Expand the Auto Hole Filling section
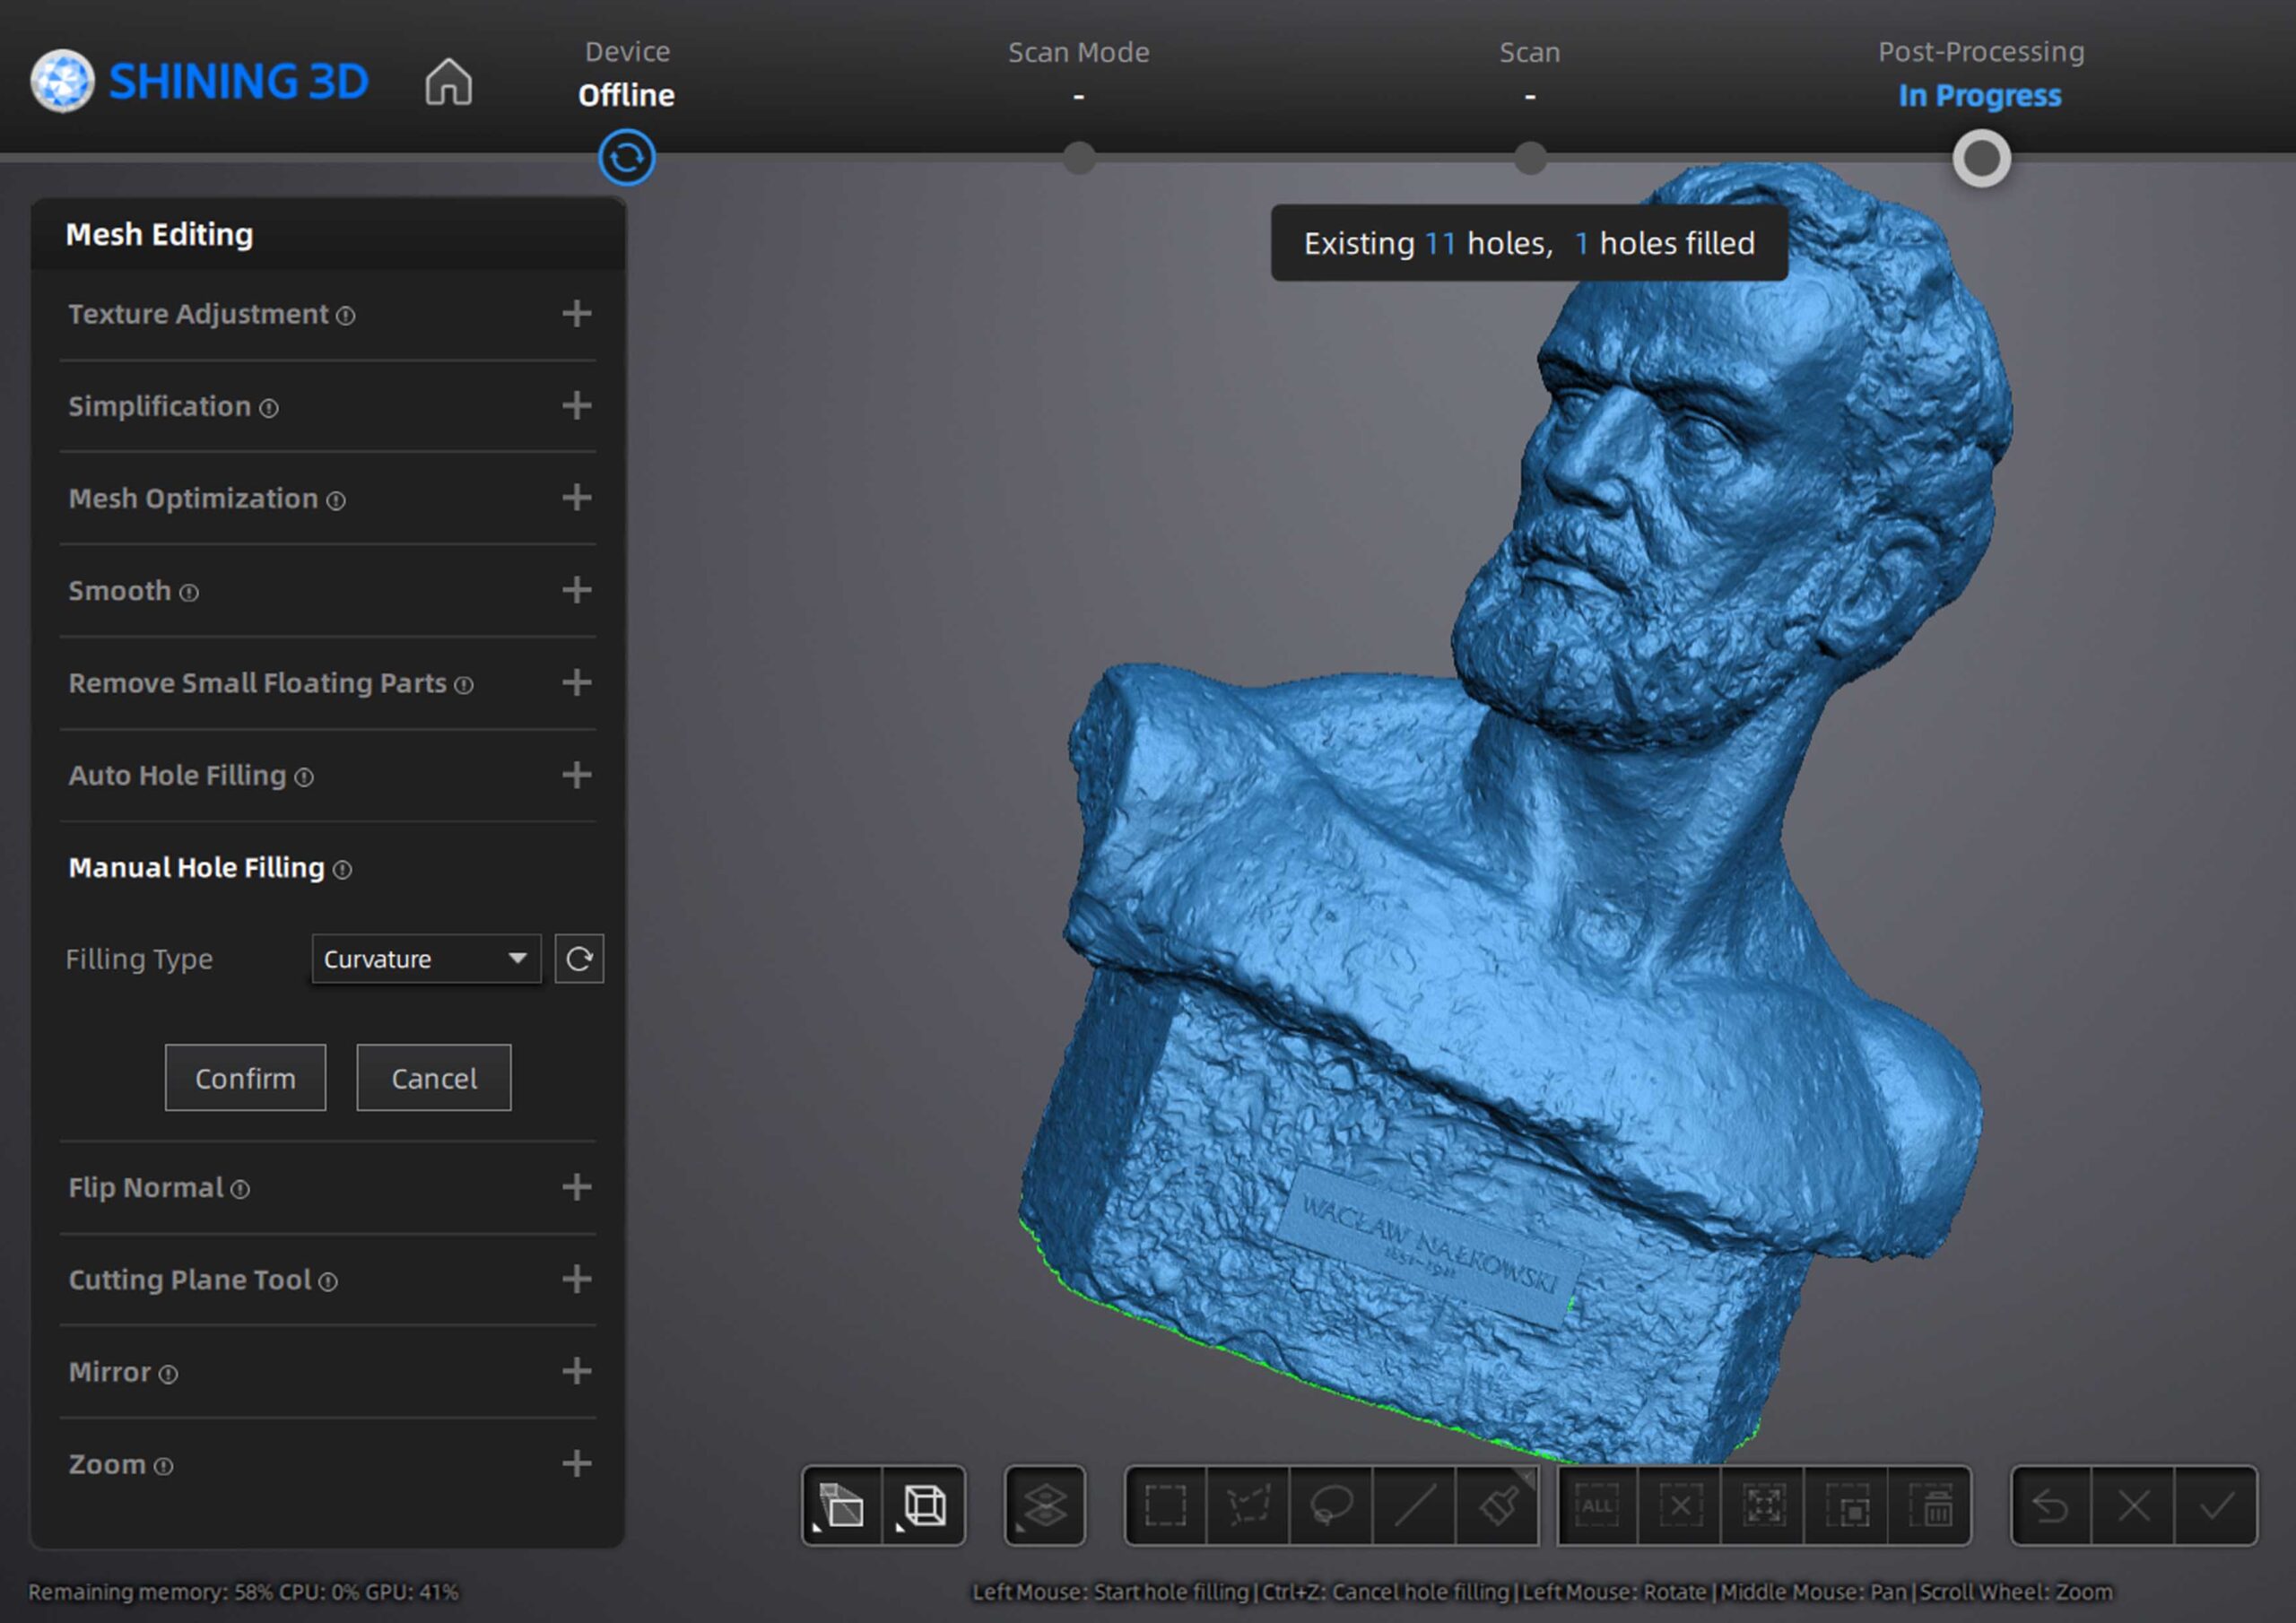2296x1623 pixels. click(x=576, y=775)
